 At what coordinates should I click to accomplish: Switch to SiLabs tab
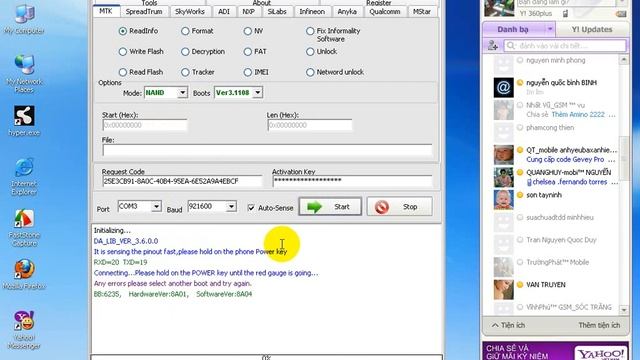277,12
